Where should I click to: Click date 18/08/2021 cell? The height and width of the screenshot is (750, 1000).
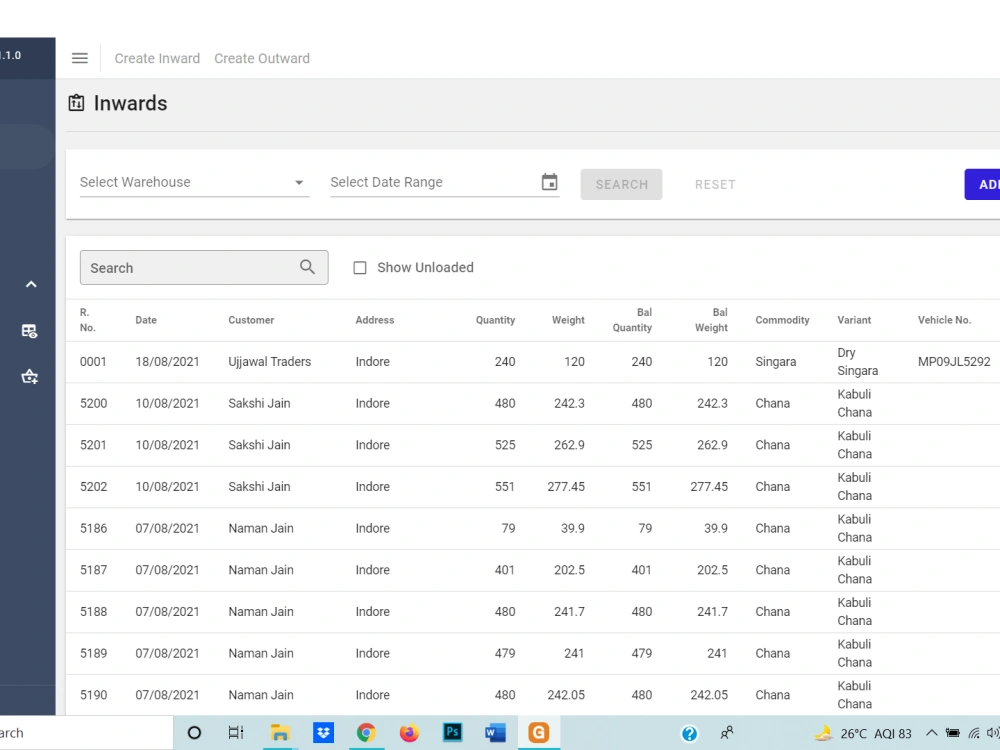[167, 362]
